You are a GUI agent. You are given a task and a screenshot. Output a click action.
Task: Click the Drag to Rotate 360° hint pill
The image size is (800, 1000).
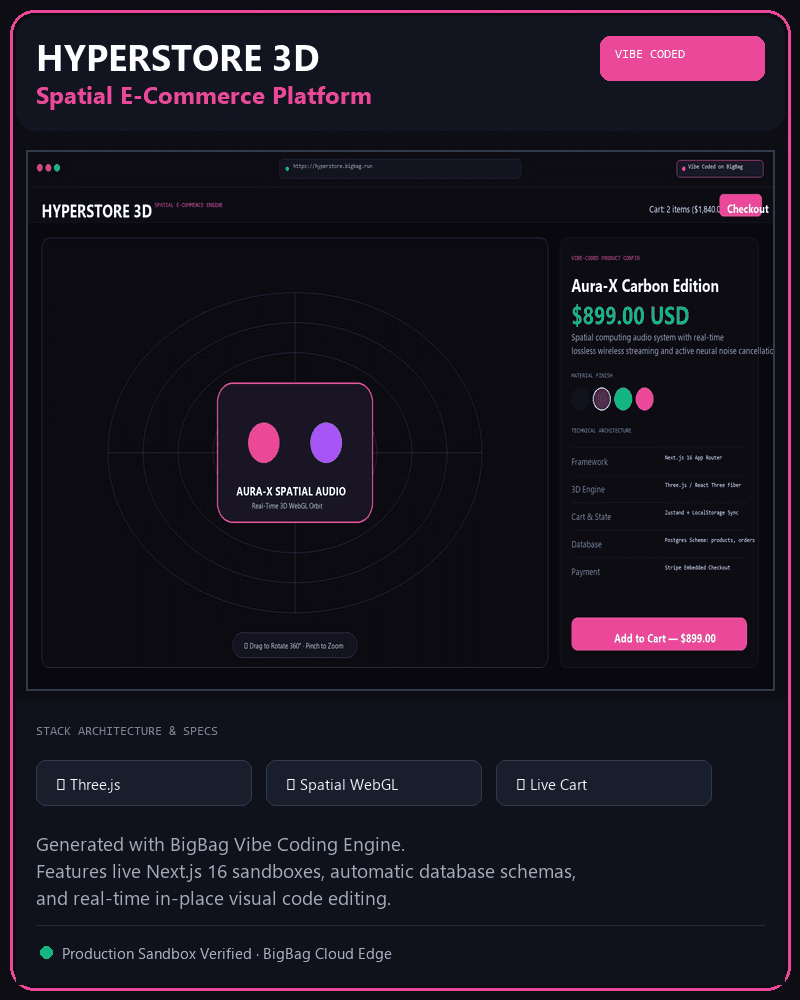(x=295, y=645)
